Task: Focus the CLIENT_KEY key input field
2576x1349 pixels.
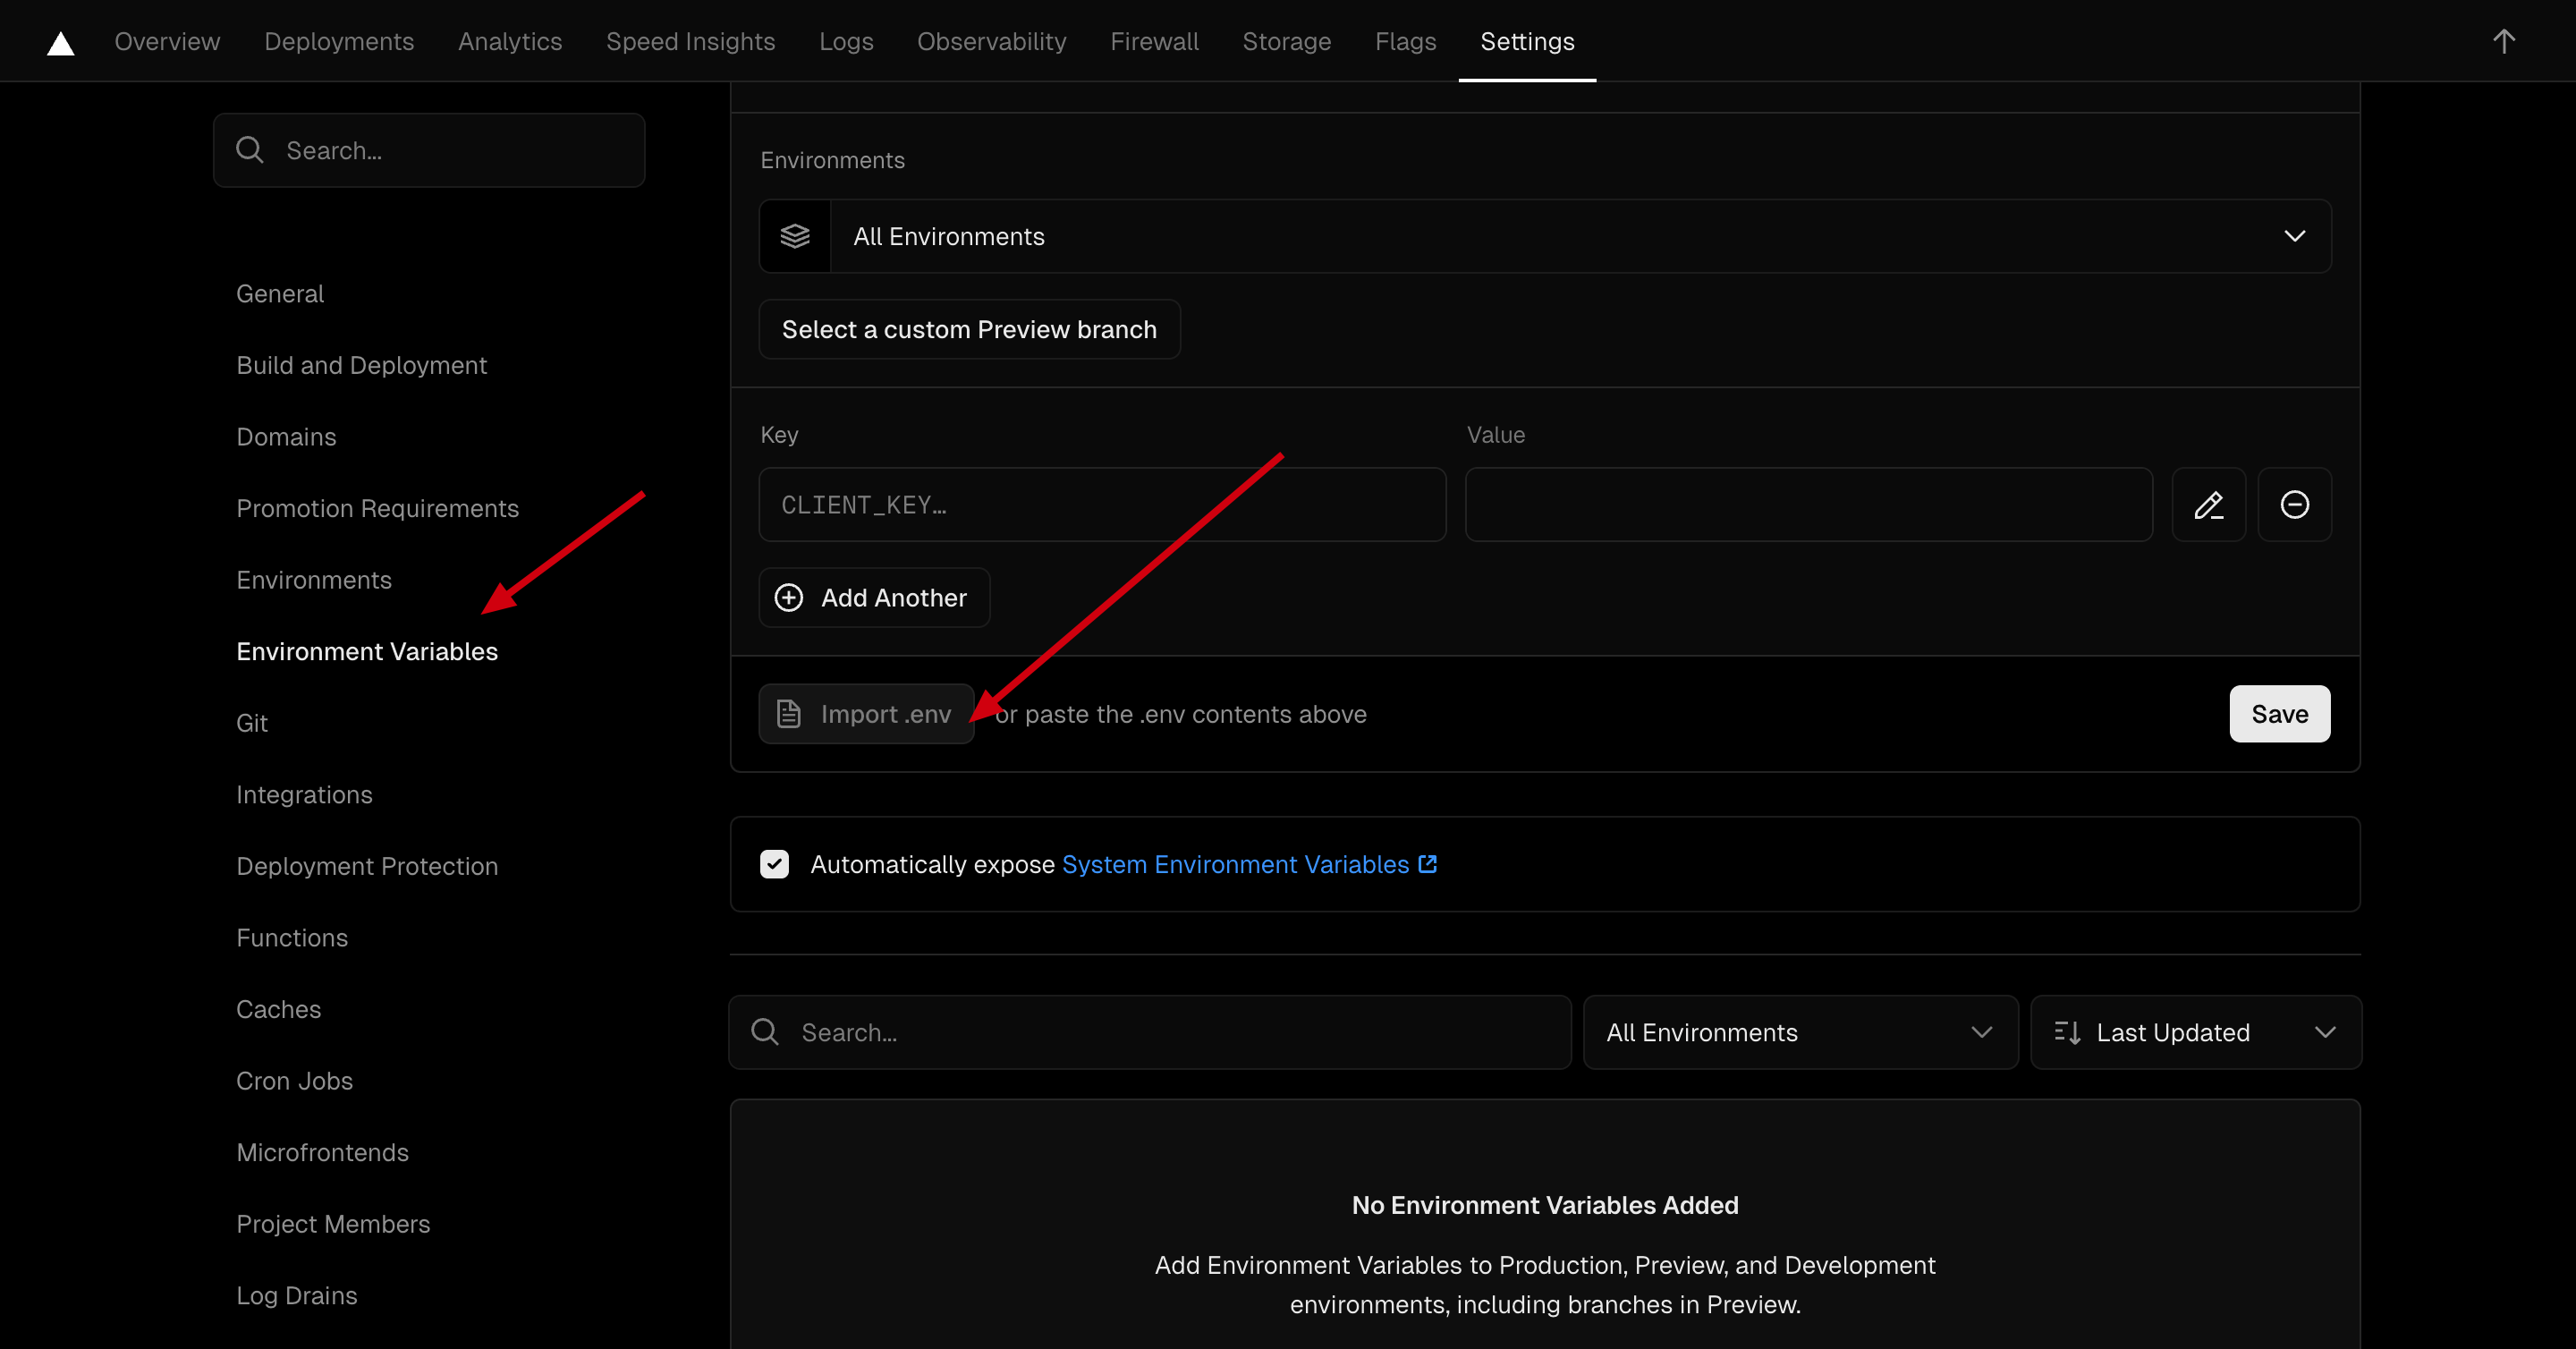Action: click(x=1102, y=505)
